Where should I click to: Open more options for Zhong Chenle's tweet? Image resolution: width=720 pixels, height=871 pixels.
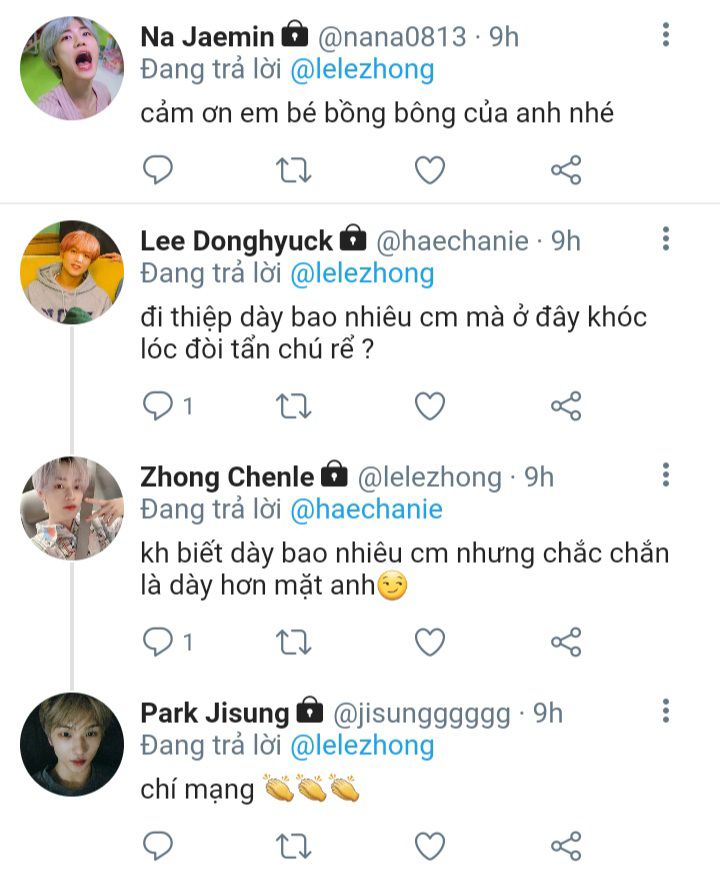coord(666,475)
